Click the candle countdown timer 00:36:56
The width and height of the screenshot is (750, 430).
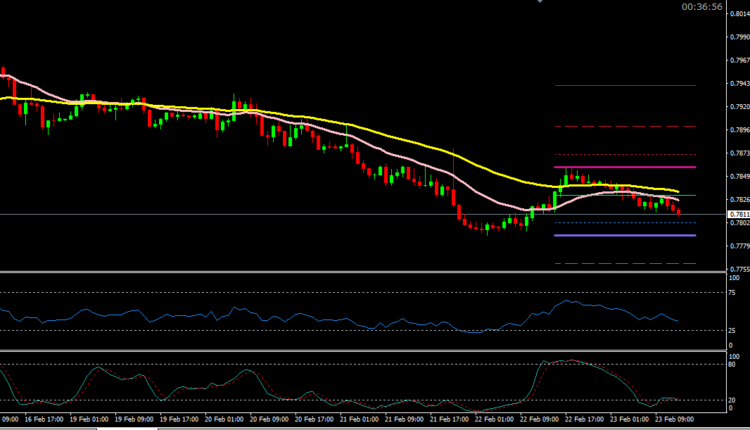click(702, 6)
